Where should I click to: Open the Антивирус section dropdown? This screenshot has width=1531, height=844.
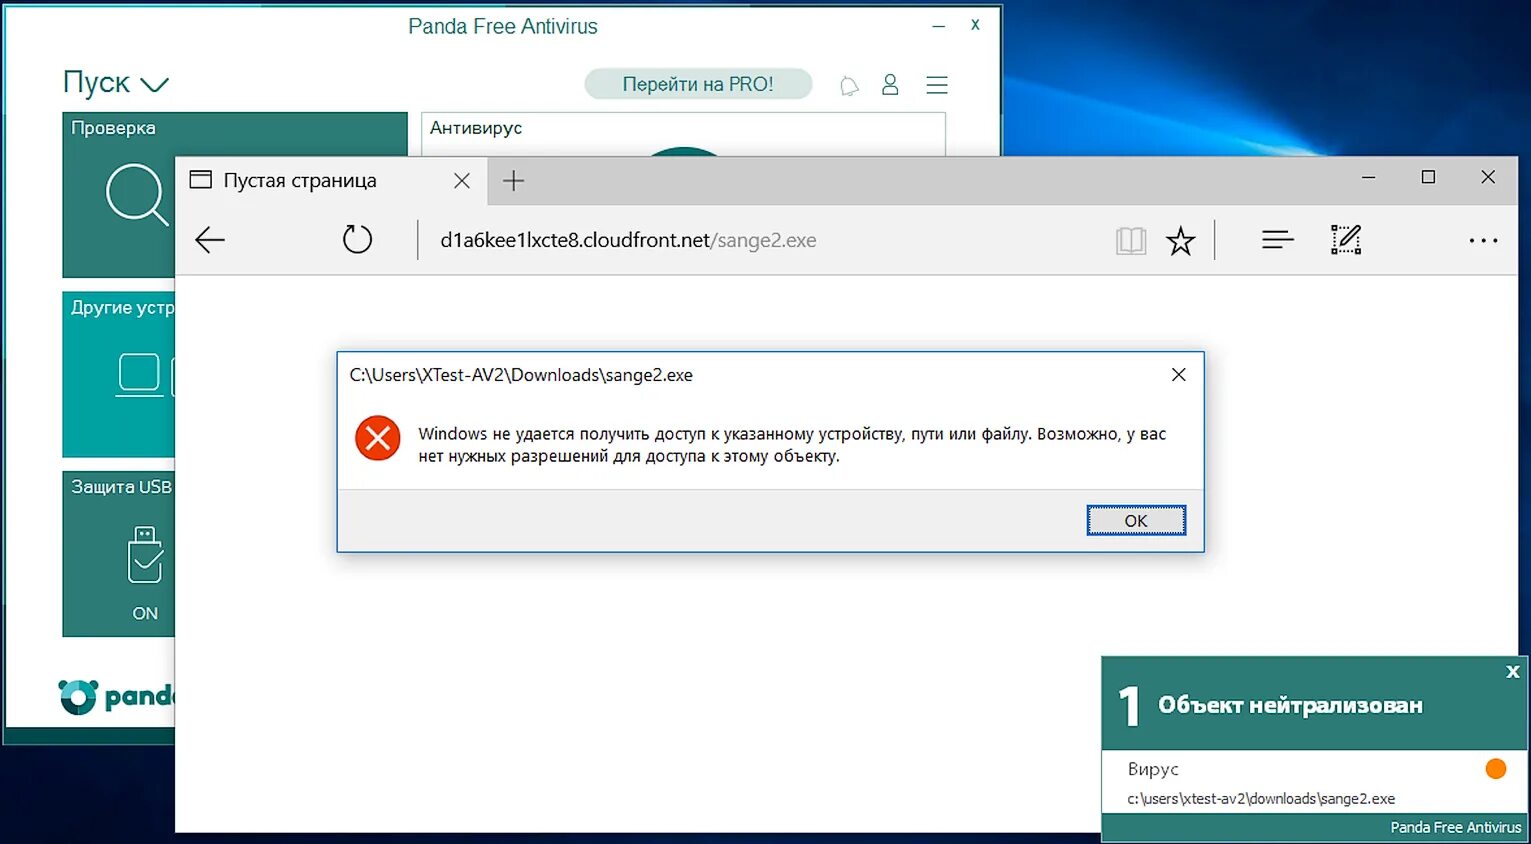[x=683, y=128]
